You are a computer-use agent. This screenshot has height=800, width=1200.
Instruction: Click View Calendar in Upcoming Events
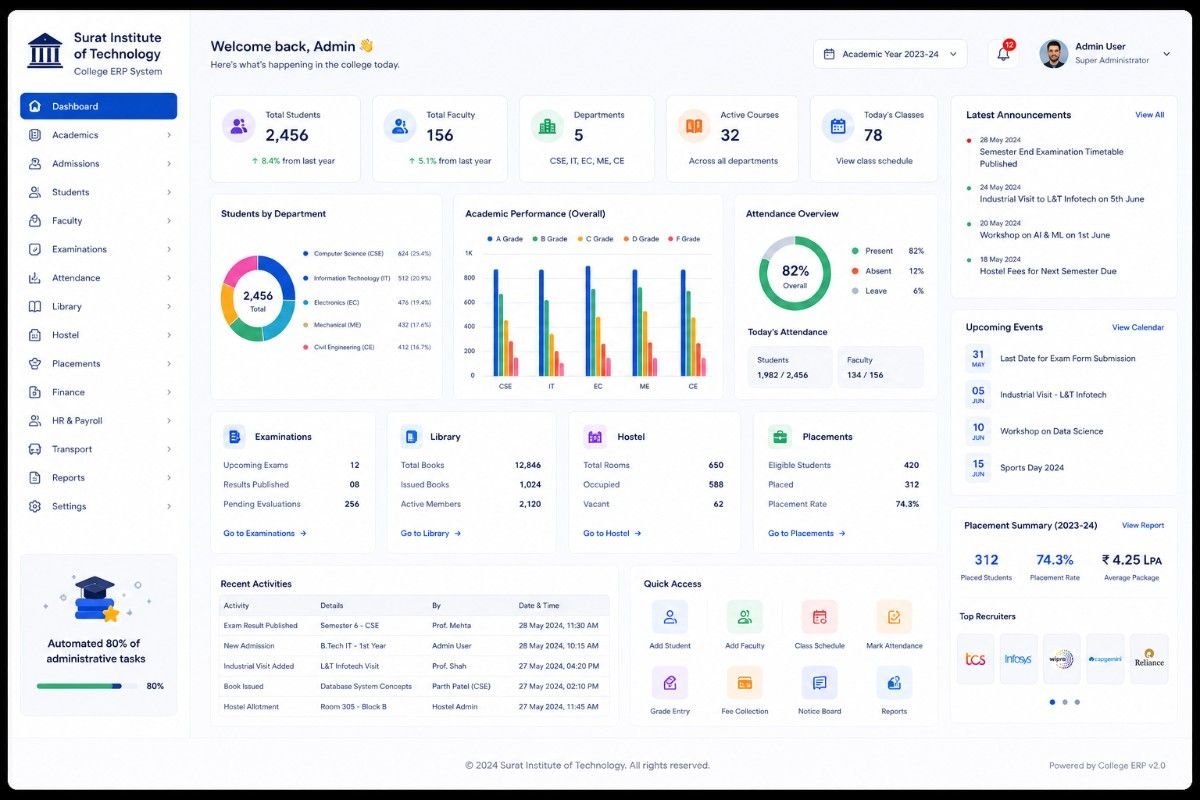1138,327
